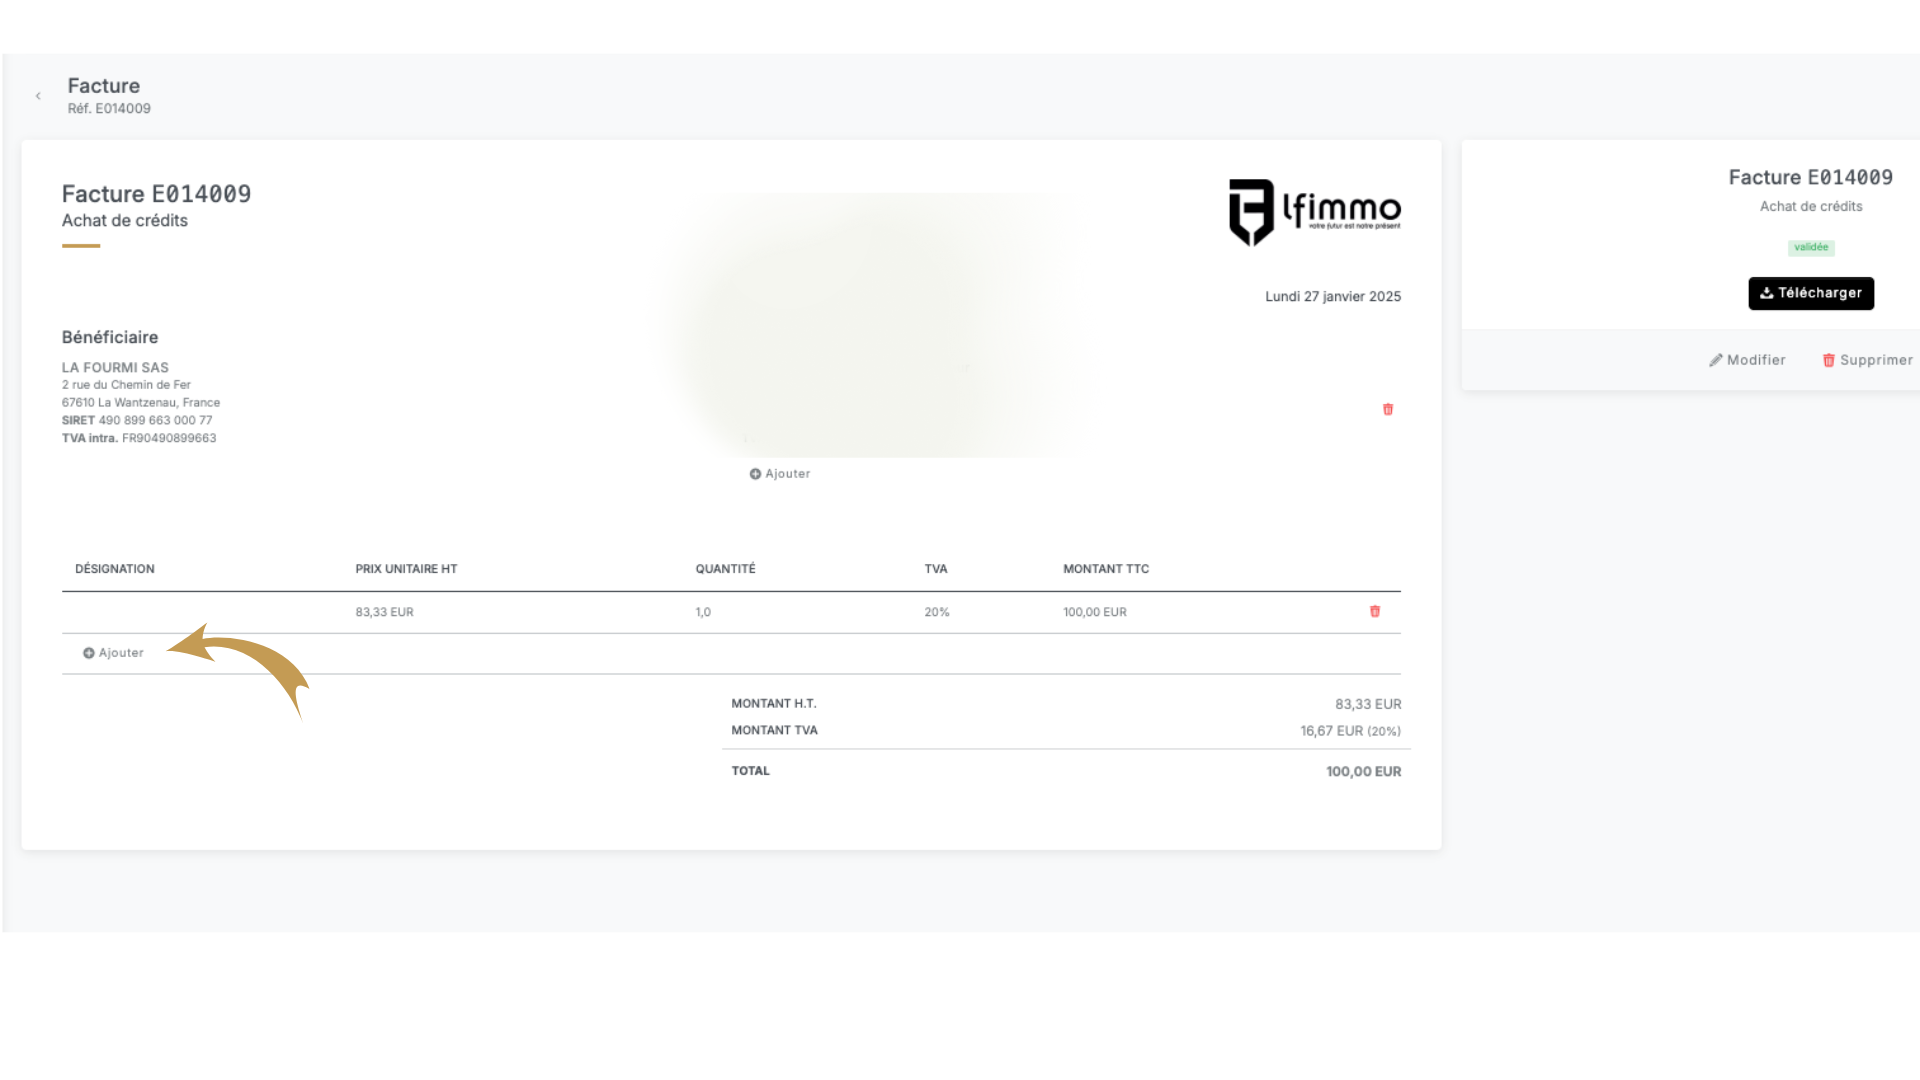
Task: Remove the invoice via Supprimer trash
Action: tap(1866, 360)
